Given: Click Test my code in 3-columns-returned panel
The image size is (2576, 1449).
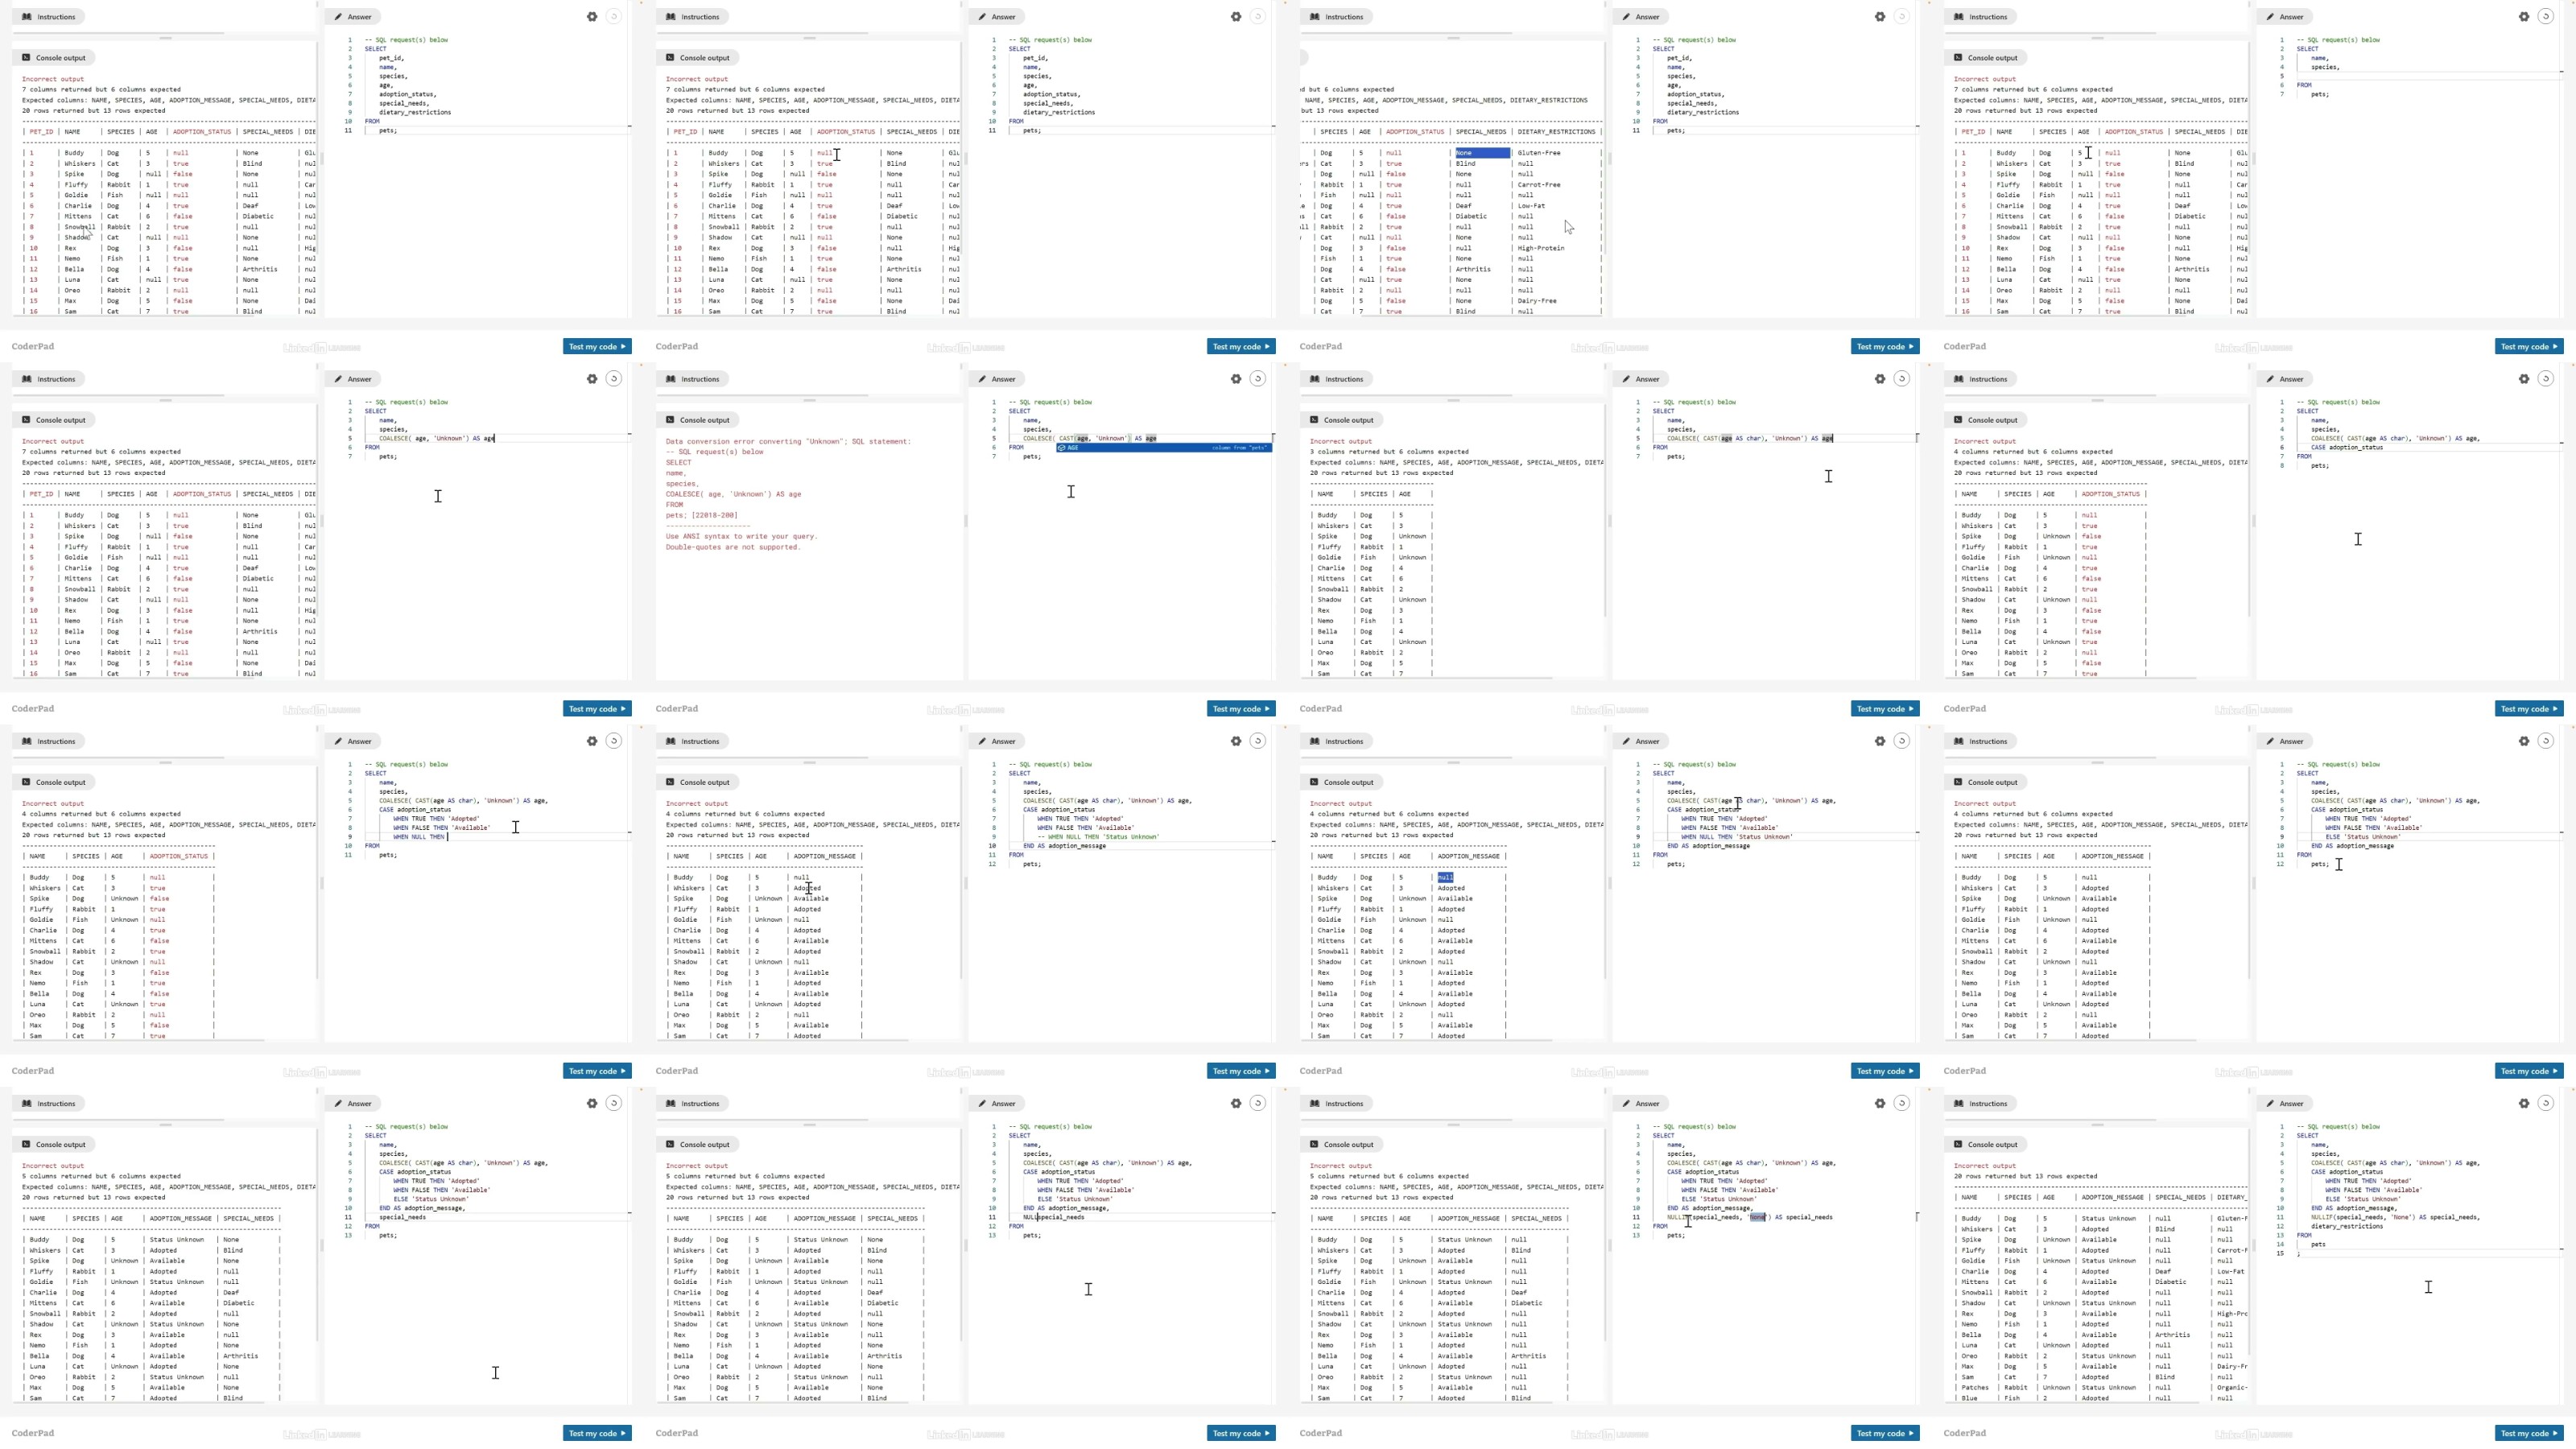Looking at the screenshot, I should (x=1885, y=709).
